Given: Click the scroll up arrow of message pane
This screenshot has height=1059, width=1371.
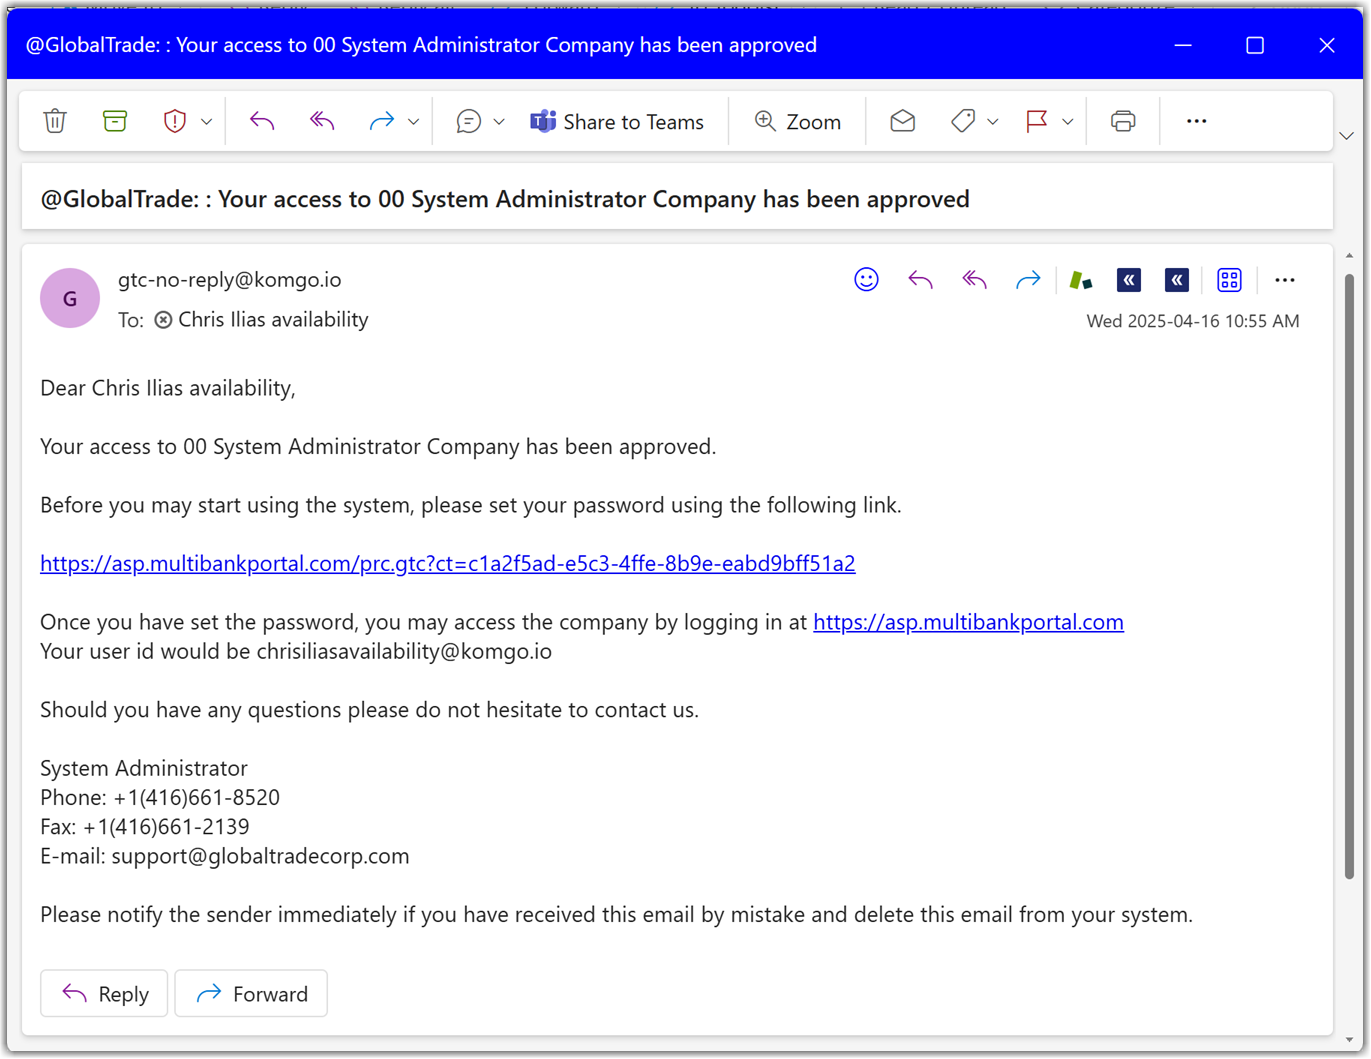Looking at the screenshot, I should pos(1349,256).
